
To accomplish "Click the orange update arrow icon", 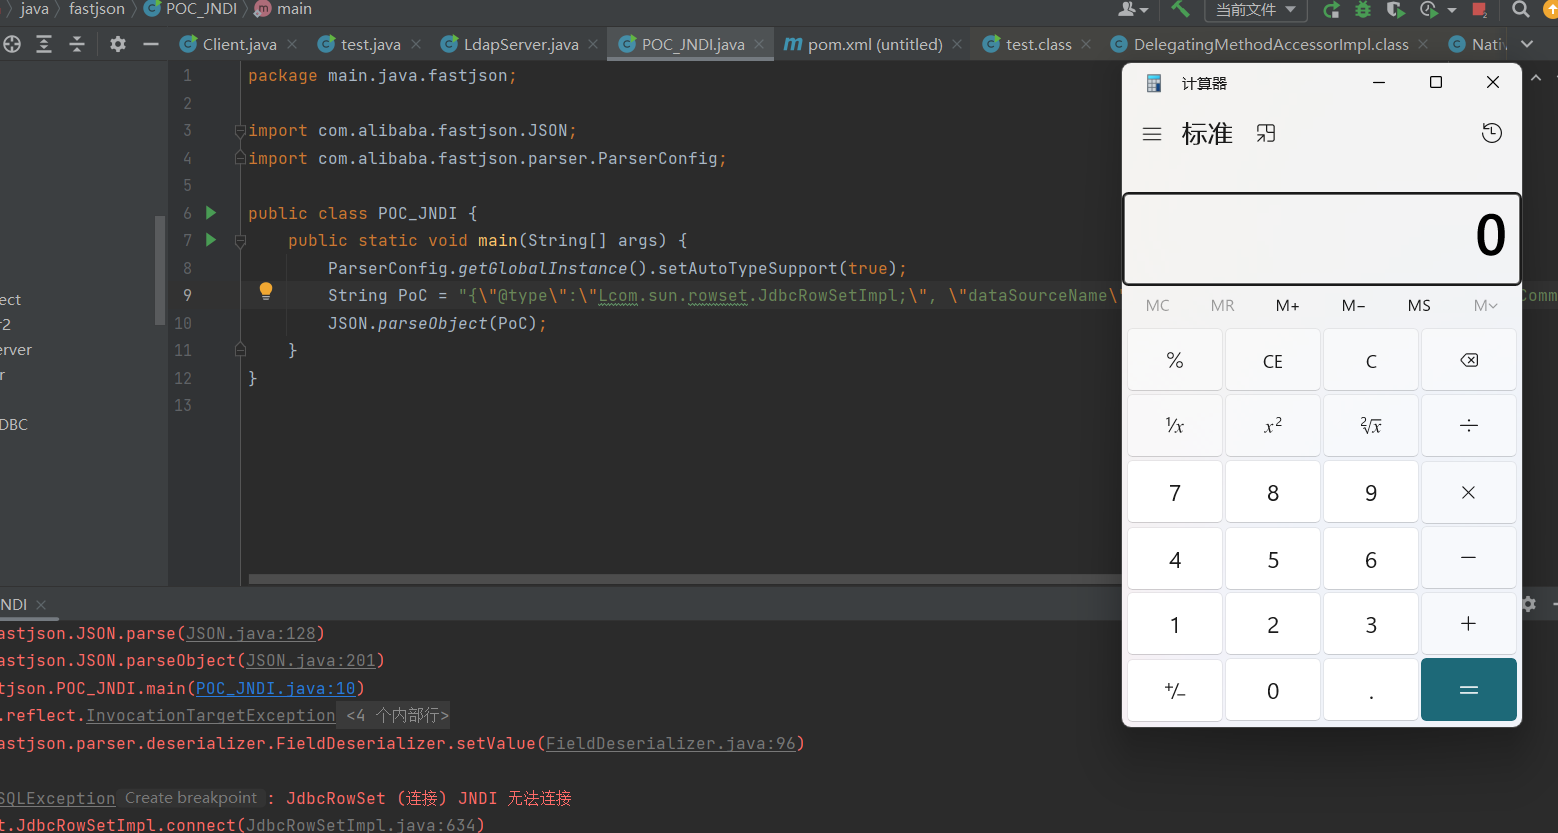I will 1551,10.
